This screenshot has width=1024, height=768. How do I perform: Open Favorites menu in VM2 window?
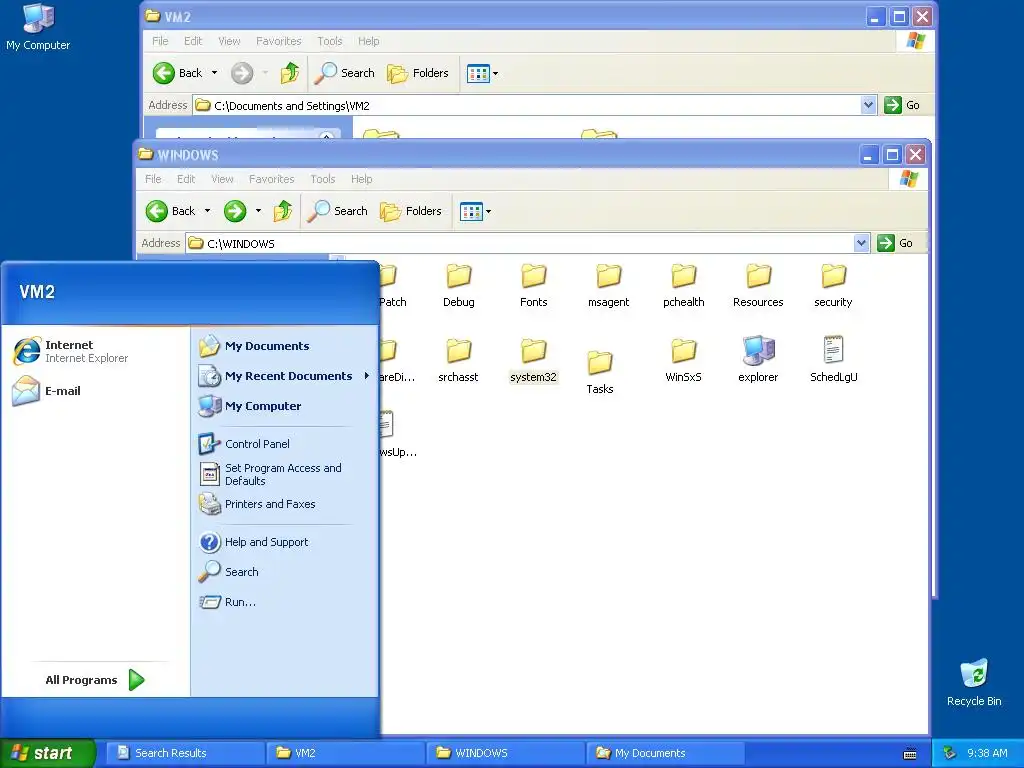pos(279,41)
